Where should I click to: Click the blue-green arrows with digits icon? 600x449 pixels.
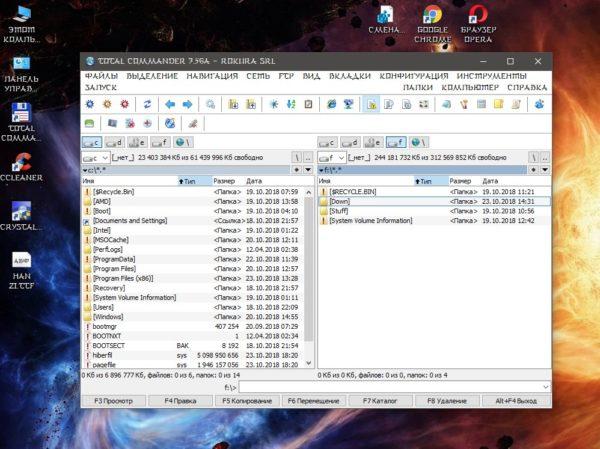pyautogui.click(x=291, y=104)
